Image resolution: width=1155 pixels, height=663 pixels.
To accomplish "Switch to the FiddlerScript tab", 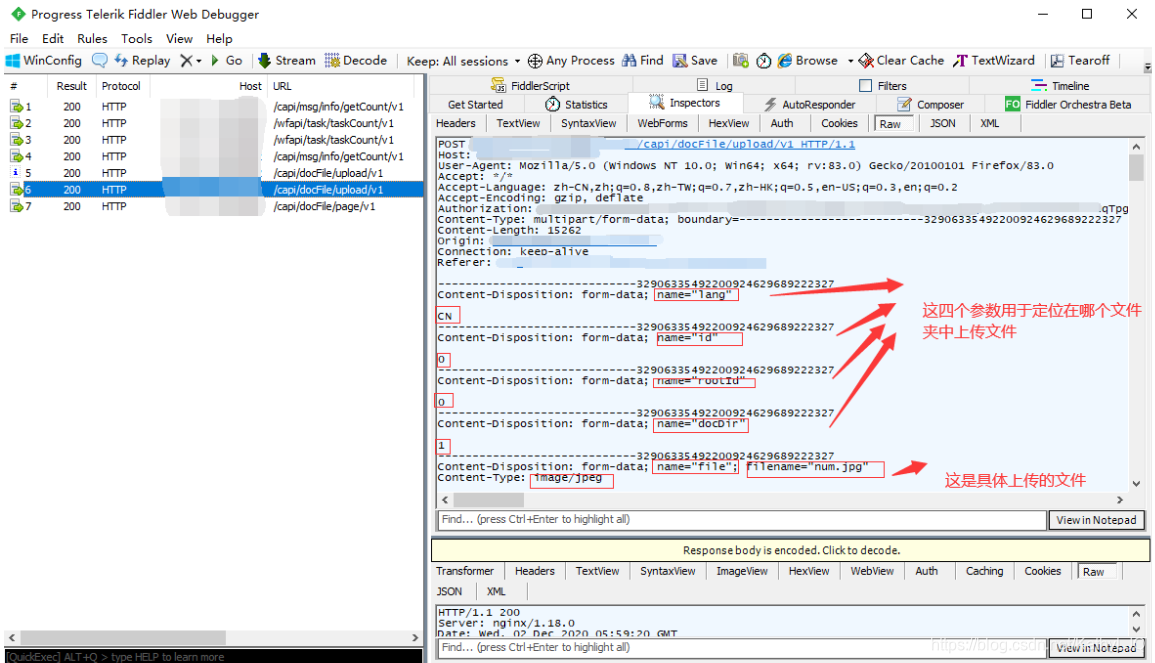I will click(530, 85).
